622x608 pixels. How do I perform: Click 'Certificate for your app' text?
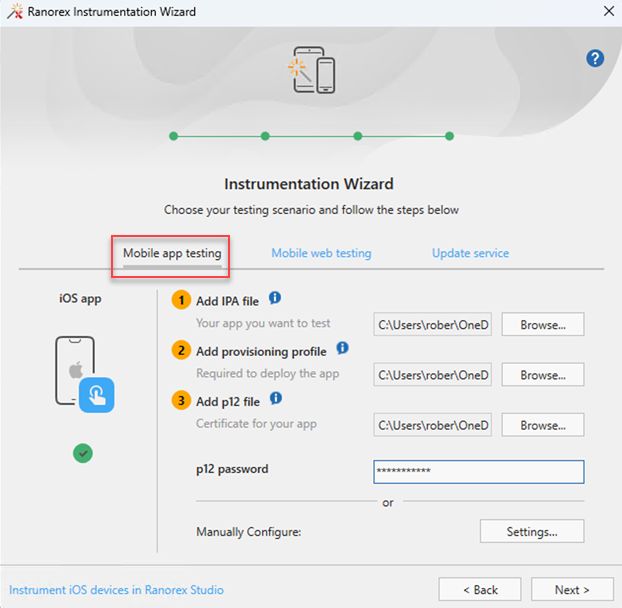(256, 424)
